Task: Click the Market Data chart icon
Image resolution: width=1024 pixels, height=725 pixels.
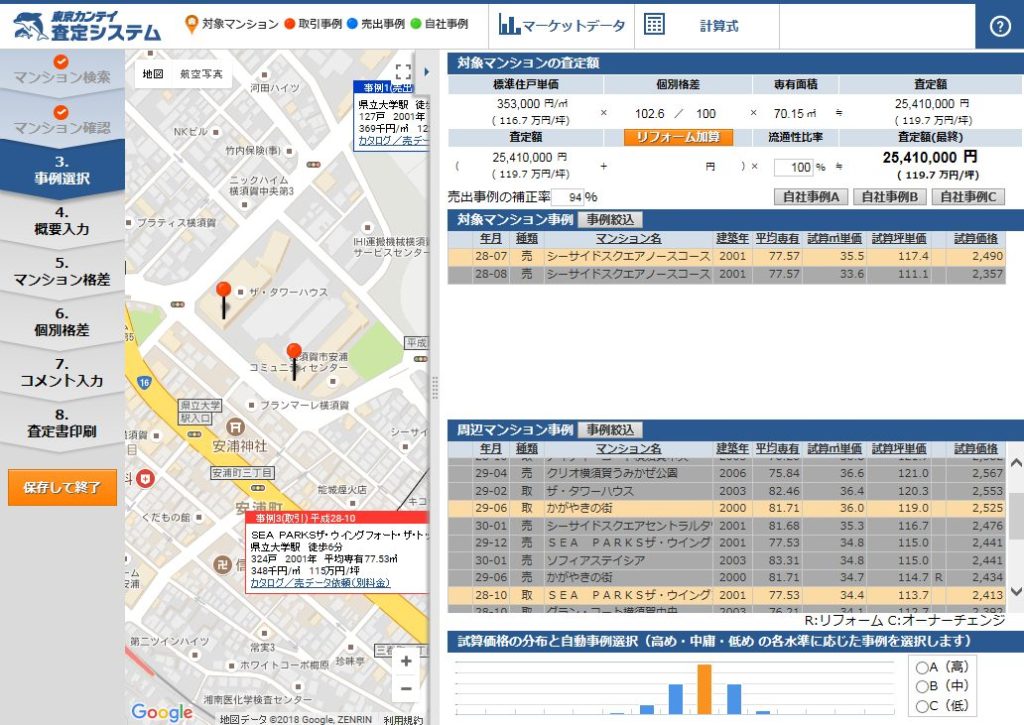Action: pyautogui.click(x=509, y=26)
